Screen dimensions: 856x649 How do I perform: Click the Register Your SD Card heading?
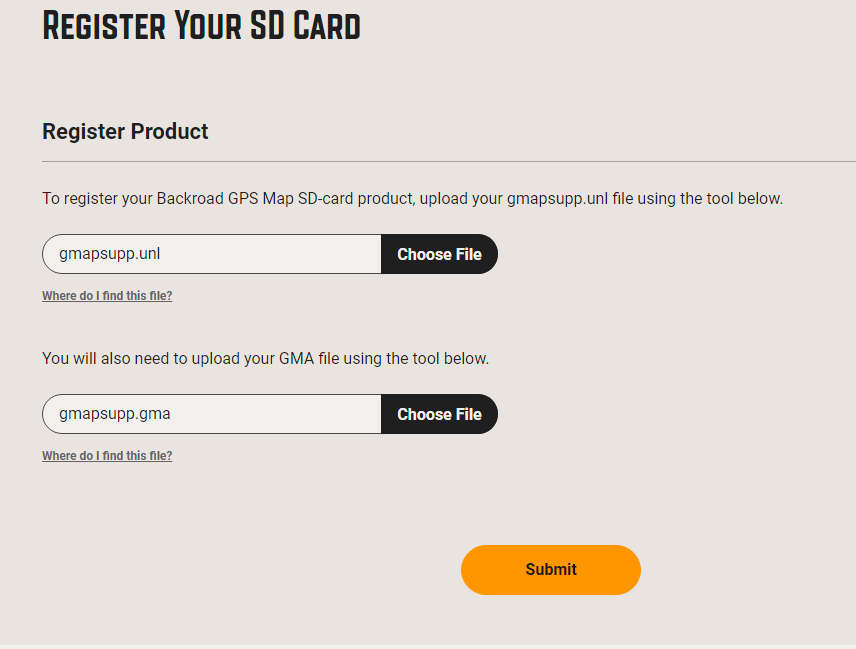pyautogui.click(x=201, y=26)
